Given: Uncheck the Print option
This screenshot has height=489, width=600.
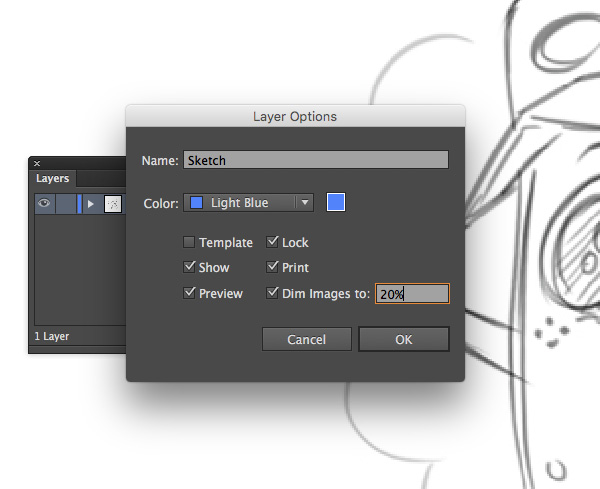Looking at the screenshot, I should [x=272, y=268].
